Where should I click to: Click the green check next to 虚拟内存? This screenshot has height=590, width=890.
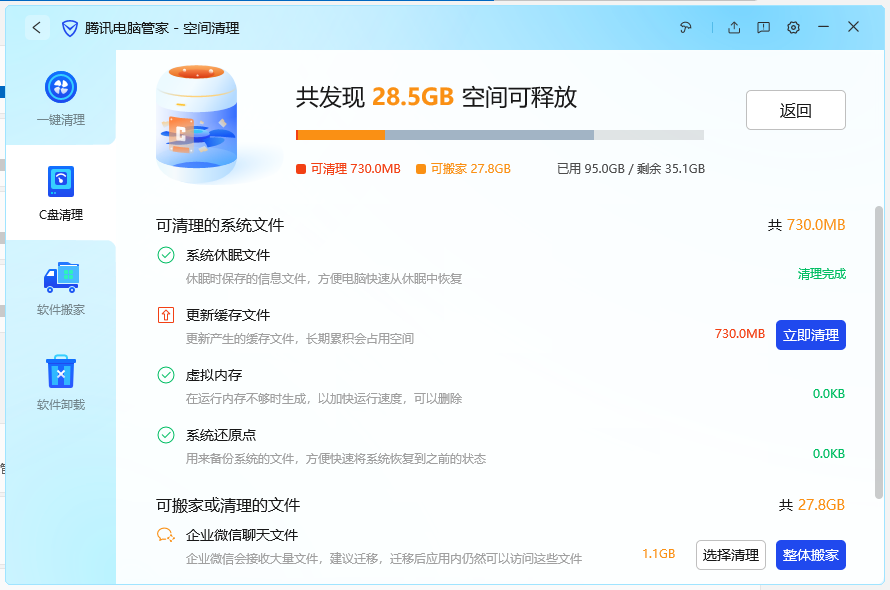(166, 375)
